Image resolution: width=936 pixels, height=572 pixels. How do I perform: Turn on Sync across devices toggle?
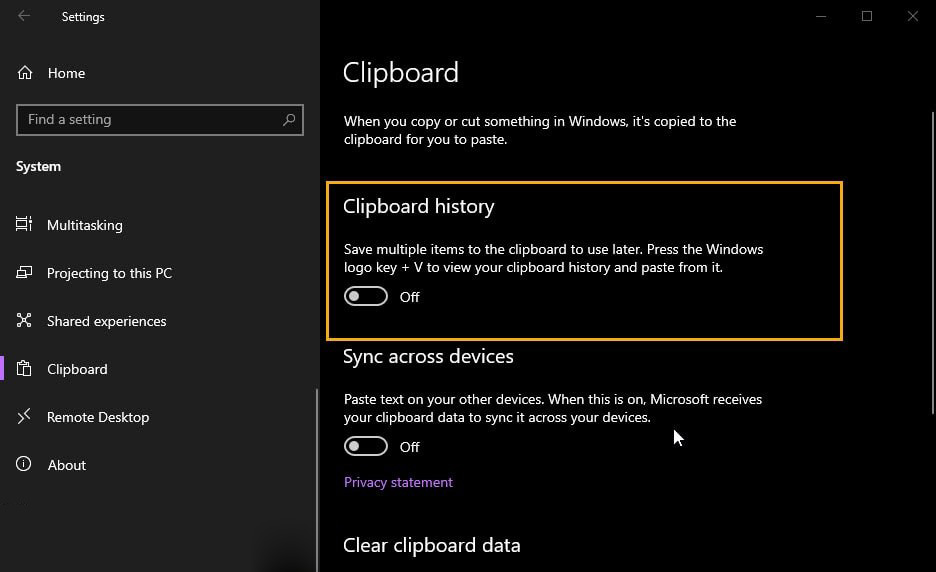(365, 446)
